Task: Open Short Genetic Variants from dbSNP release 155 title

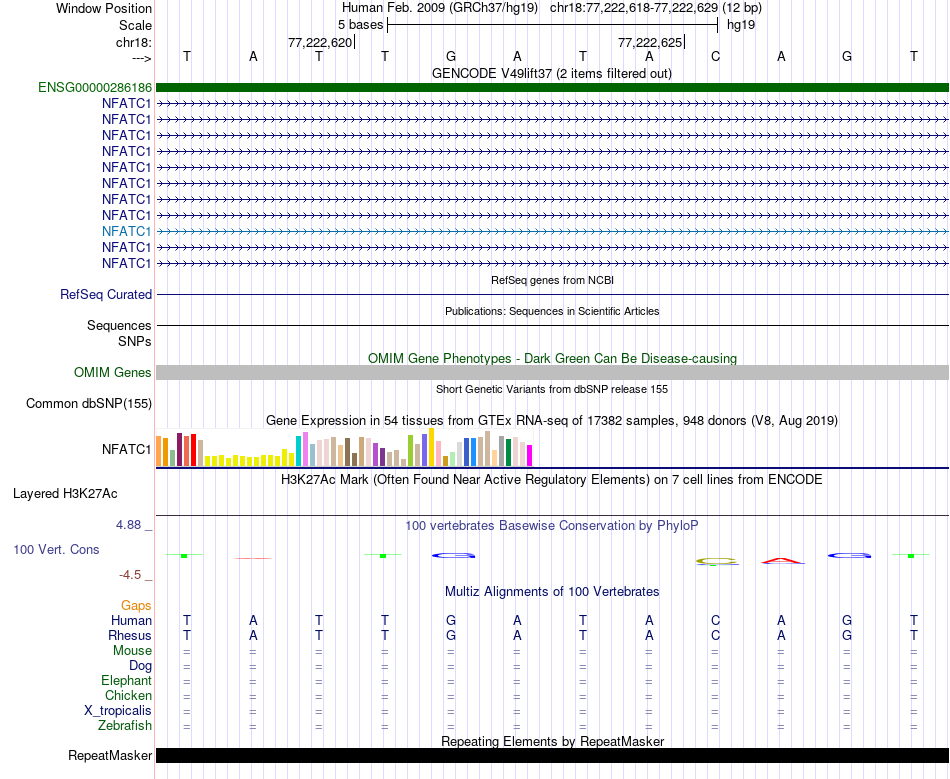Action: tap(552, 390)
